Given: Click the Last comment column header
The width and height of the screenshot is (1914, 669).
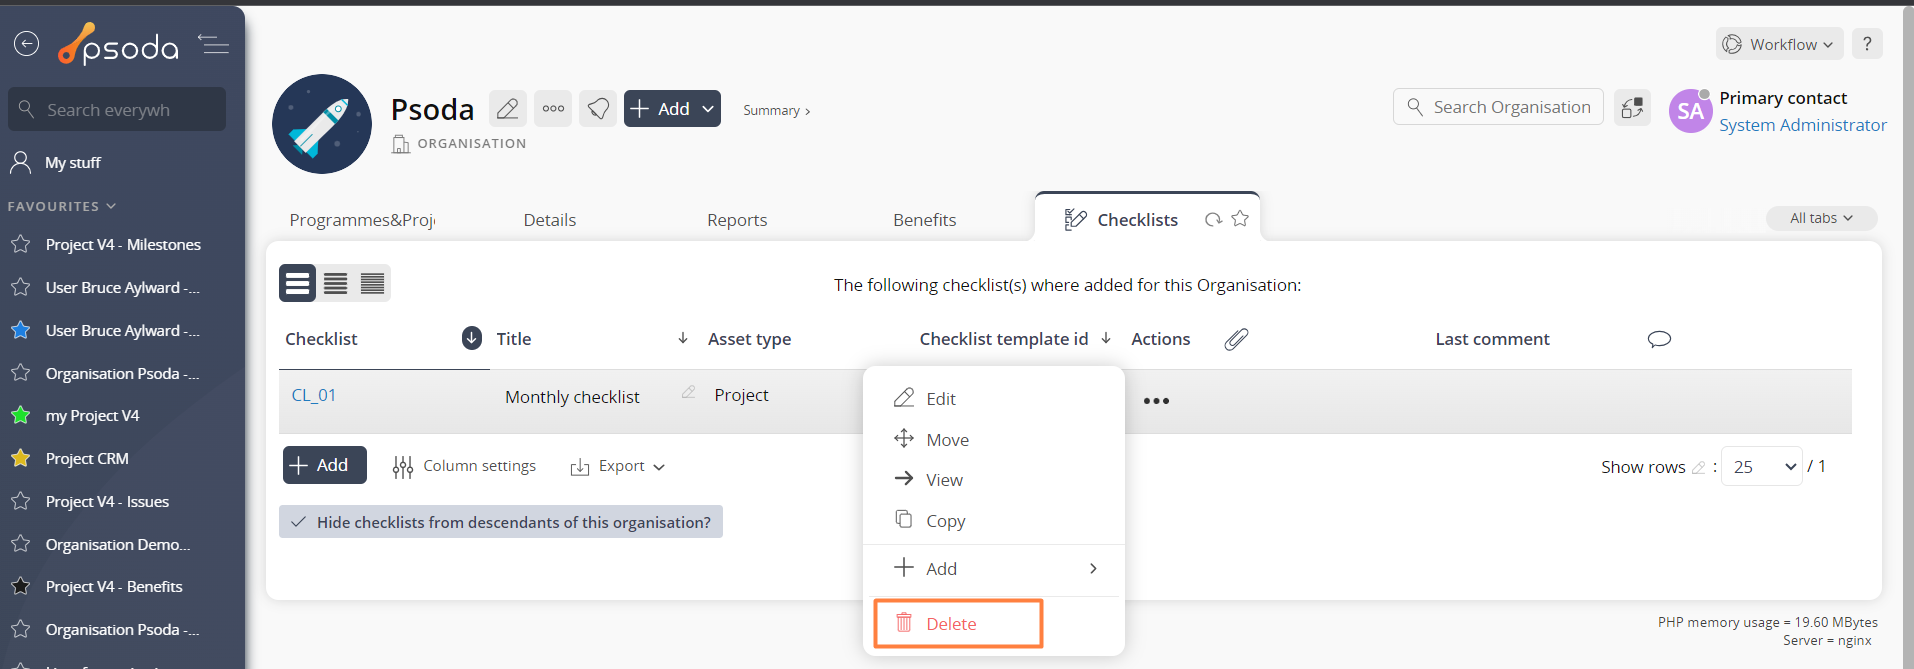Looking at the screenshot, I should point(1492,339).
